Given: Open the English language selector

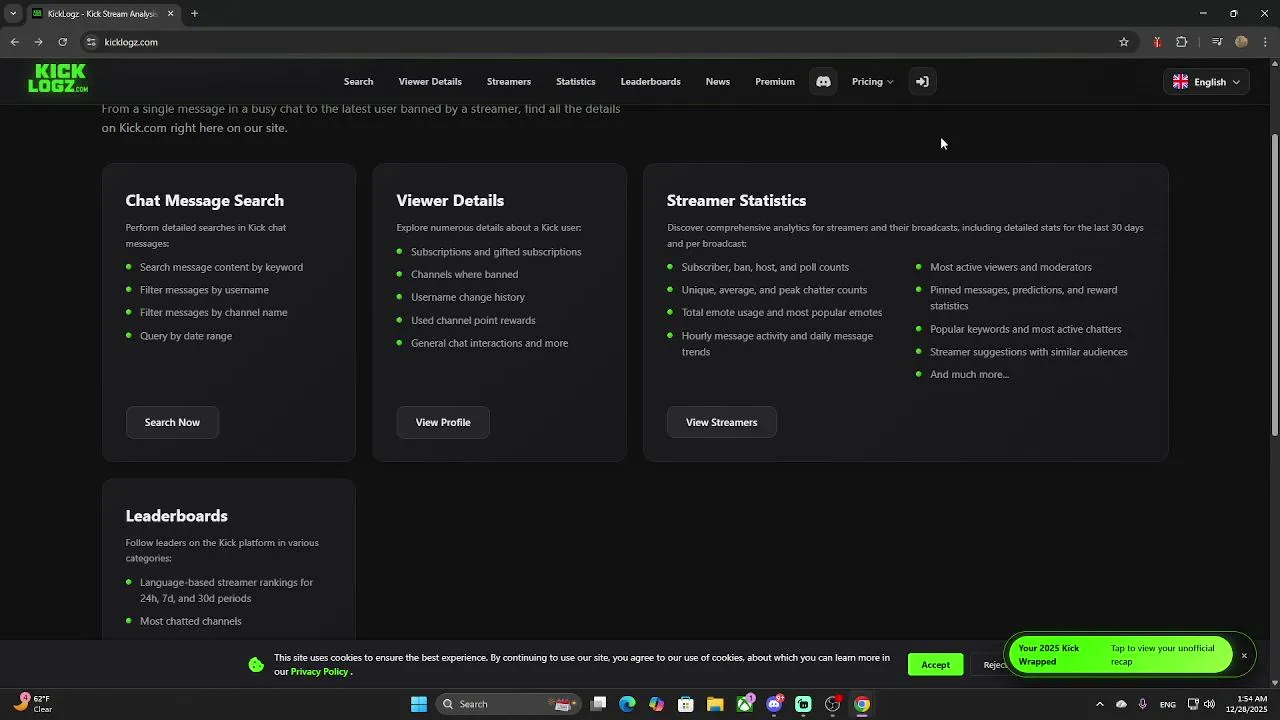Looking at the screenshot, I should [x=1206, y=82].
